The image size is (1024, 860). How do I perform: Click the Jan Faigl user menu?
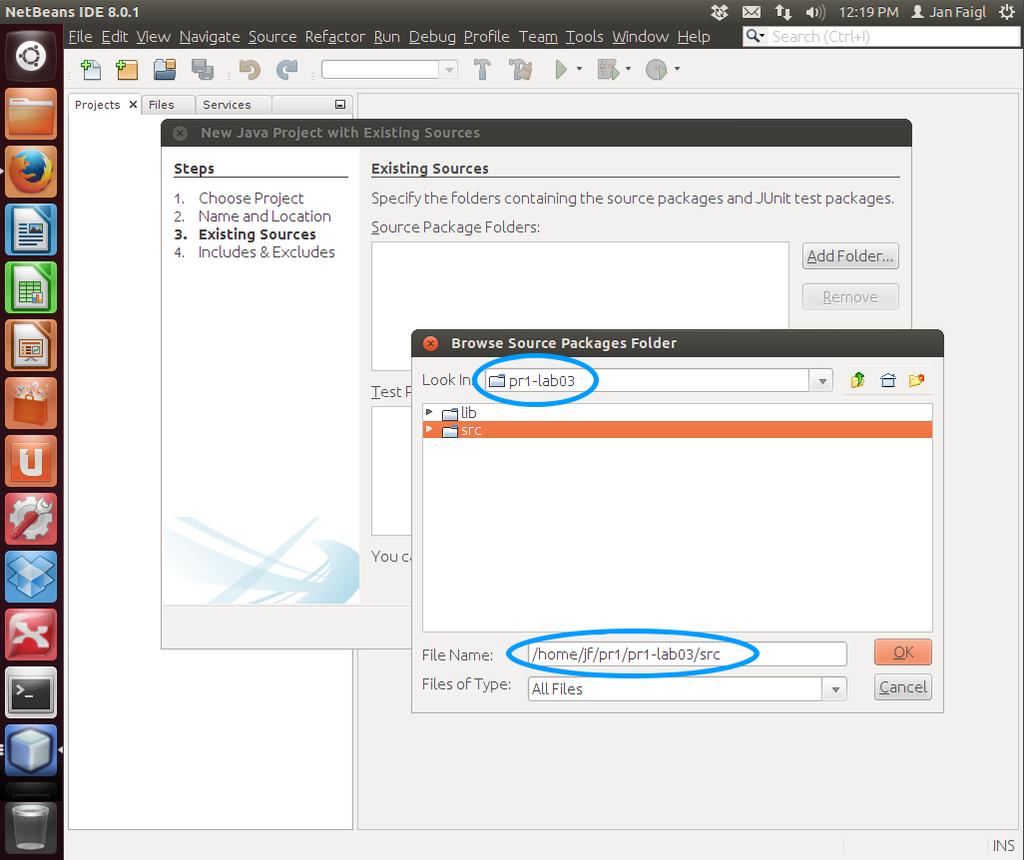pyautogui.click(x=948, y=12)
